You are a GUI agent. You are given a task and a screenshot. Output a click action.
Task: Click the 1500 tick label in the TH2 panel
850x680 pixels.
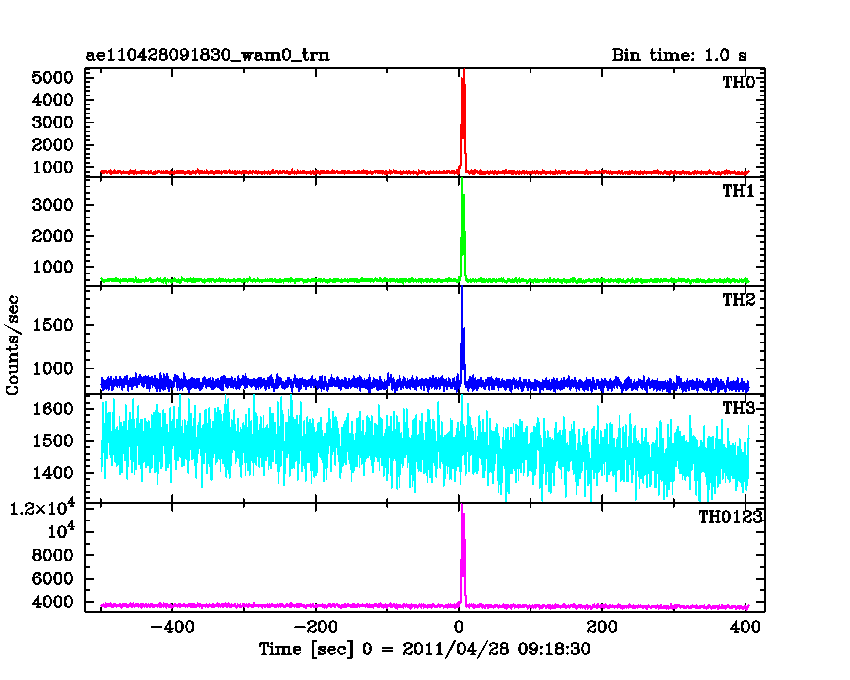click(53, 325)
